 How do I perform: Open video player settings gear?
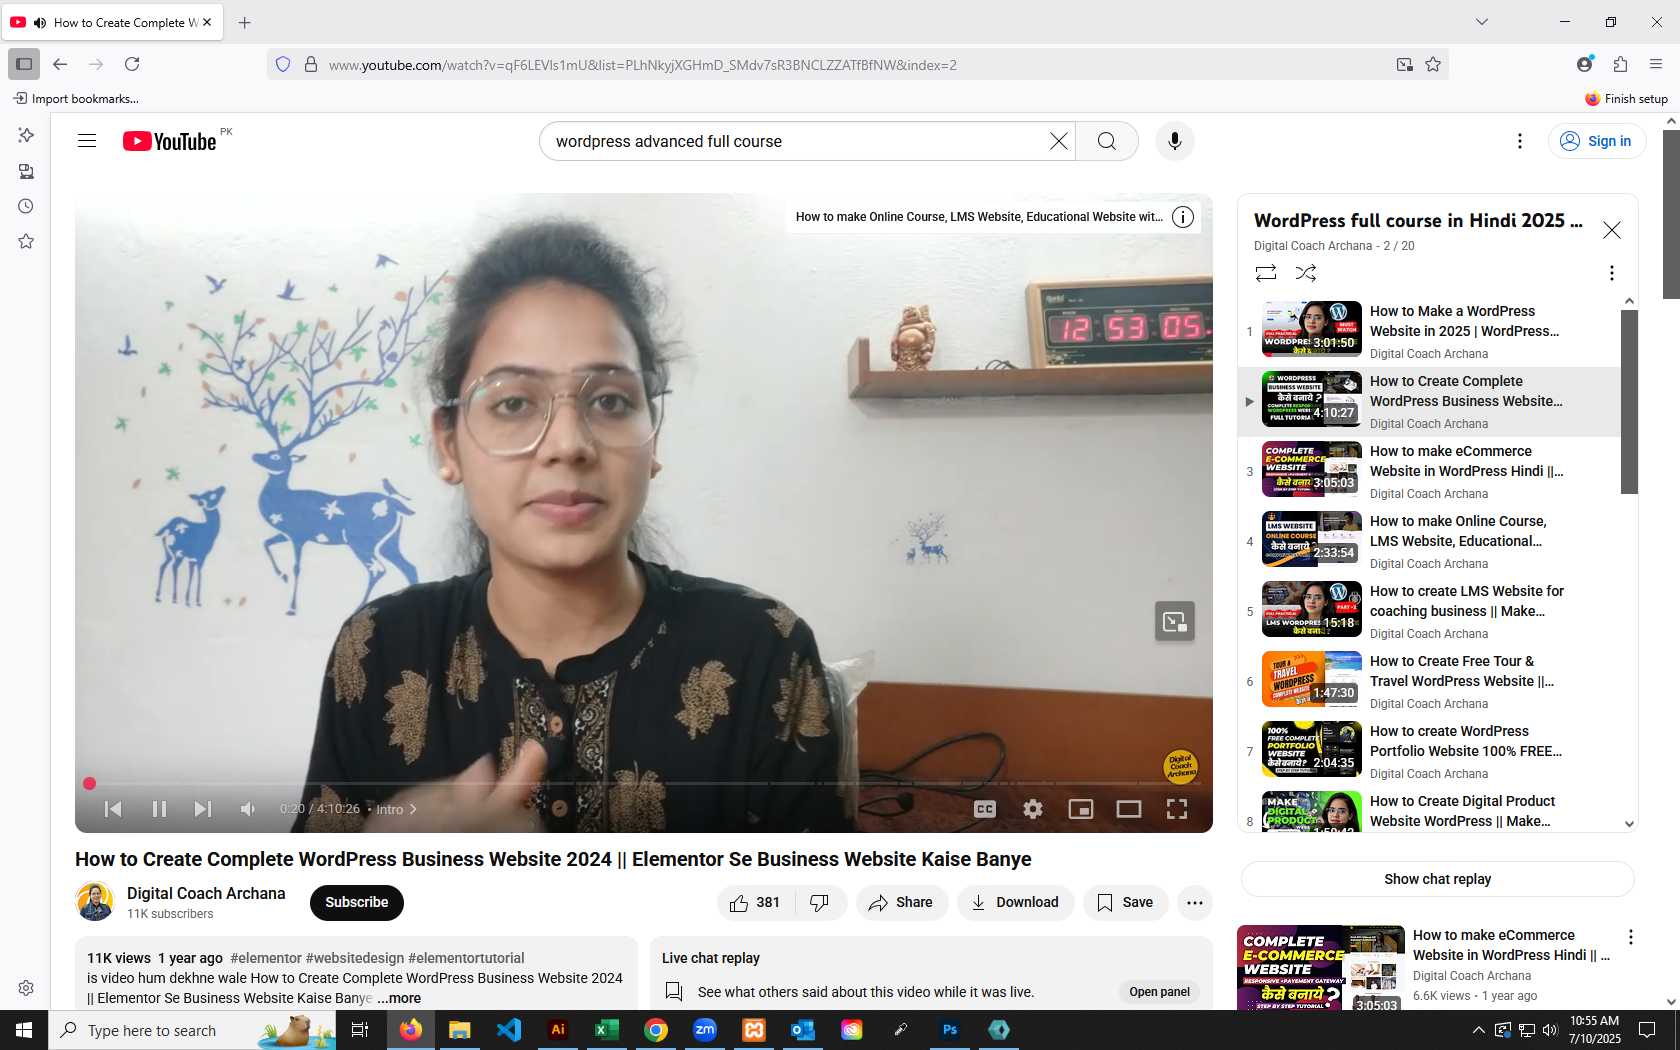click(x=1033, y=809)
